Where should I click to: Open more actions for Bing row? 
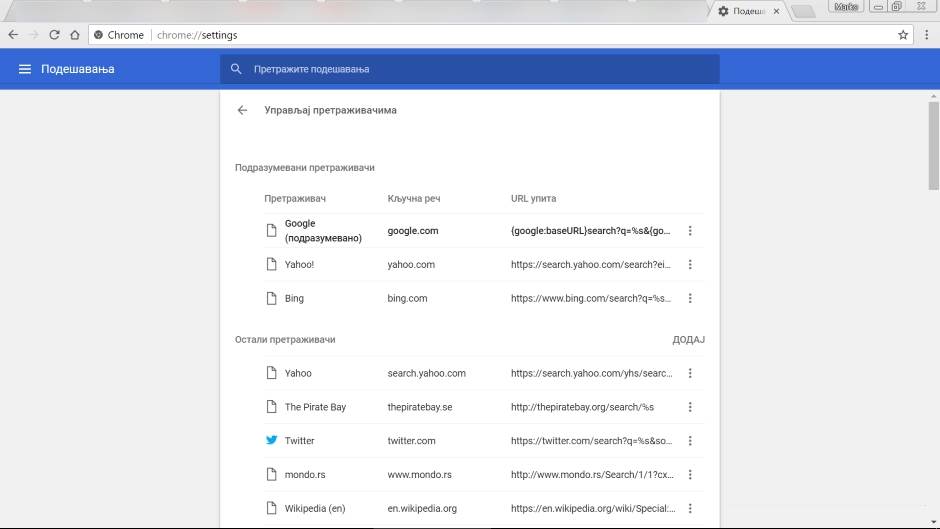(690, 298)
